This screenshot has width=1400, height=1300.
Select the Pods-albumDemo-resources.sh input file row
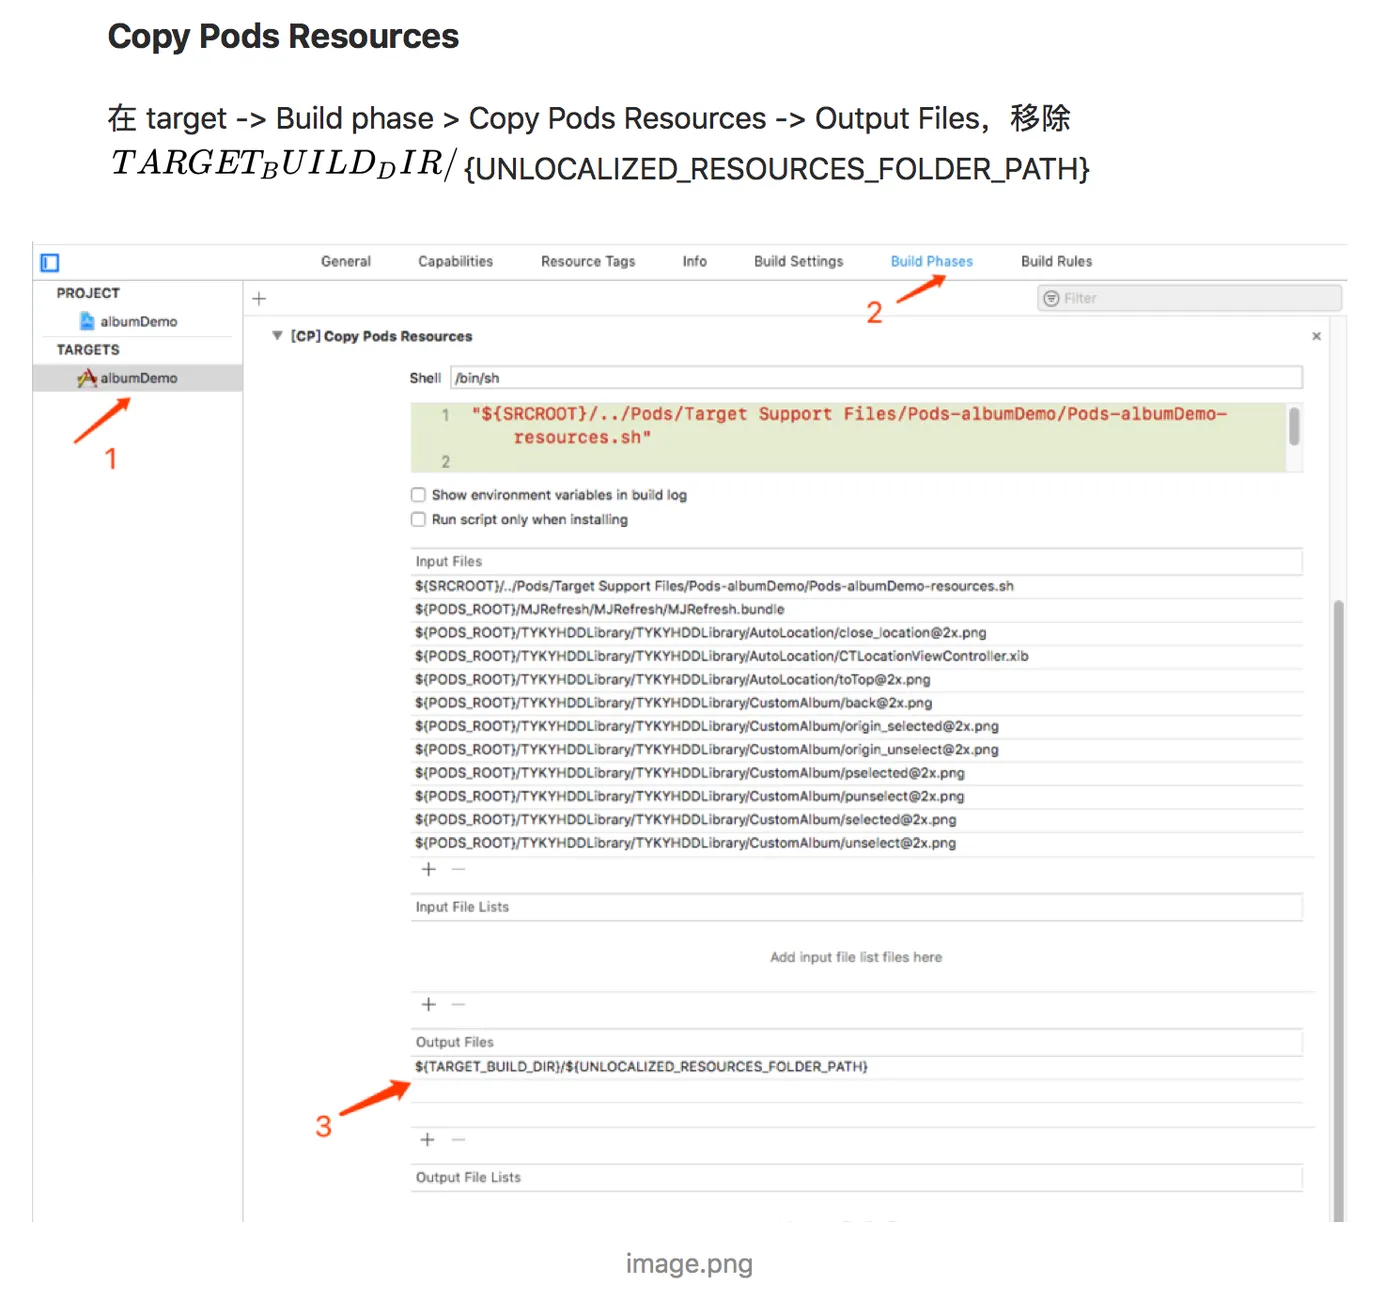pyautogui.click(x=857, y=586)
